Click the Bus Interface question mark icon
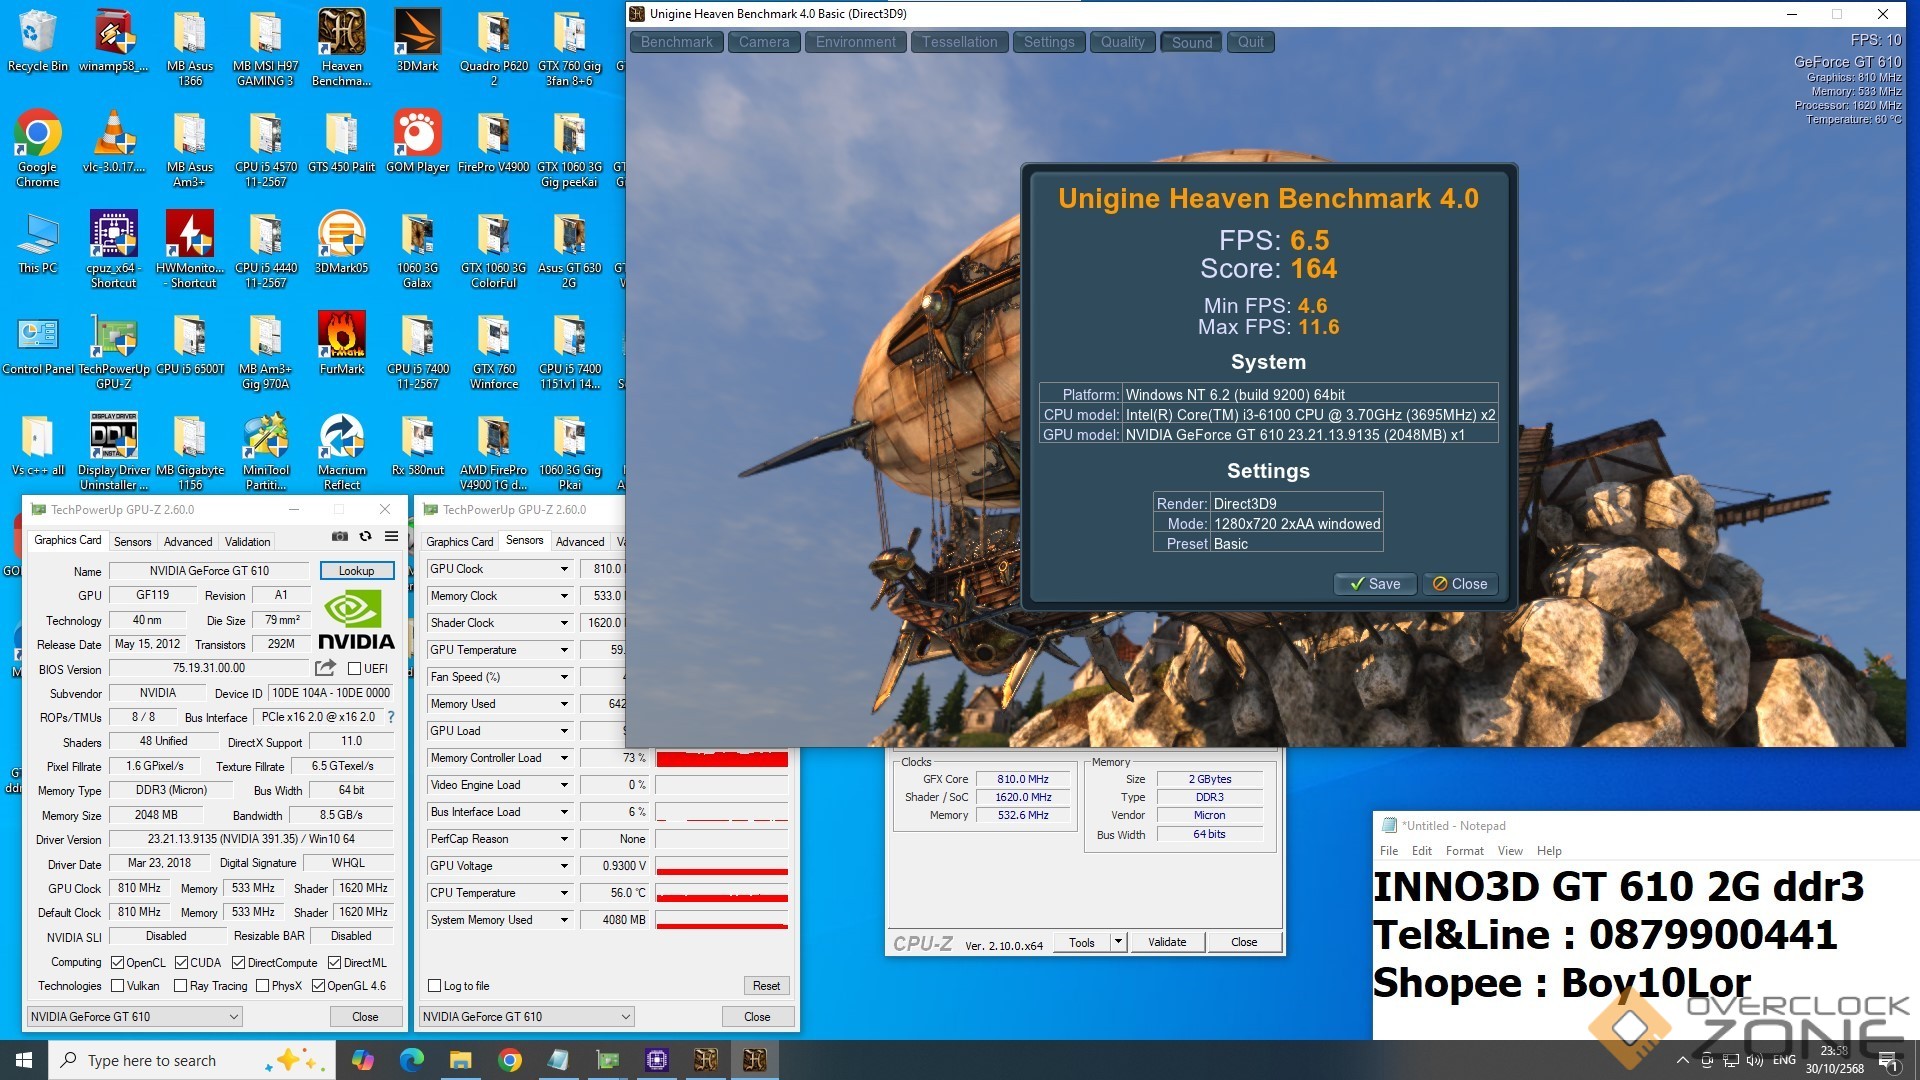Screen dimensions: 1920x1080 click(391, 717)
